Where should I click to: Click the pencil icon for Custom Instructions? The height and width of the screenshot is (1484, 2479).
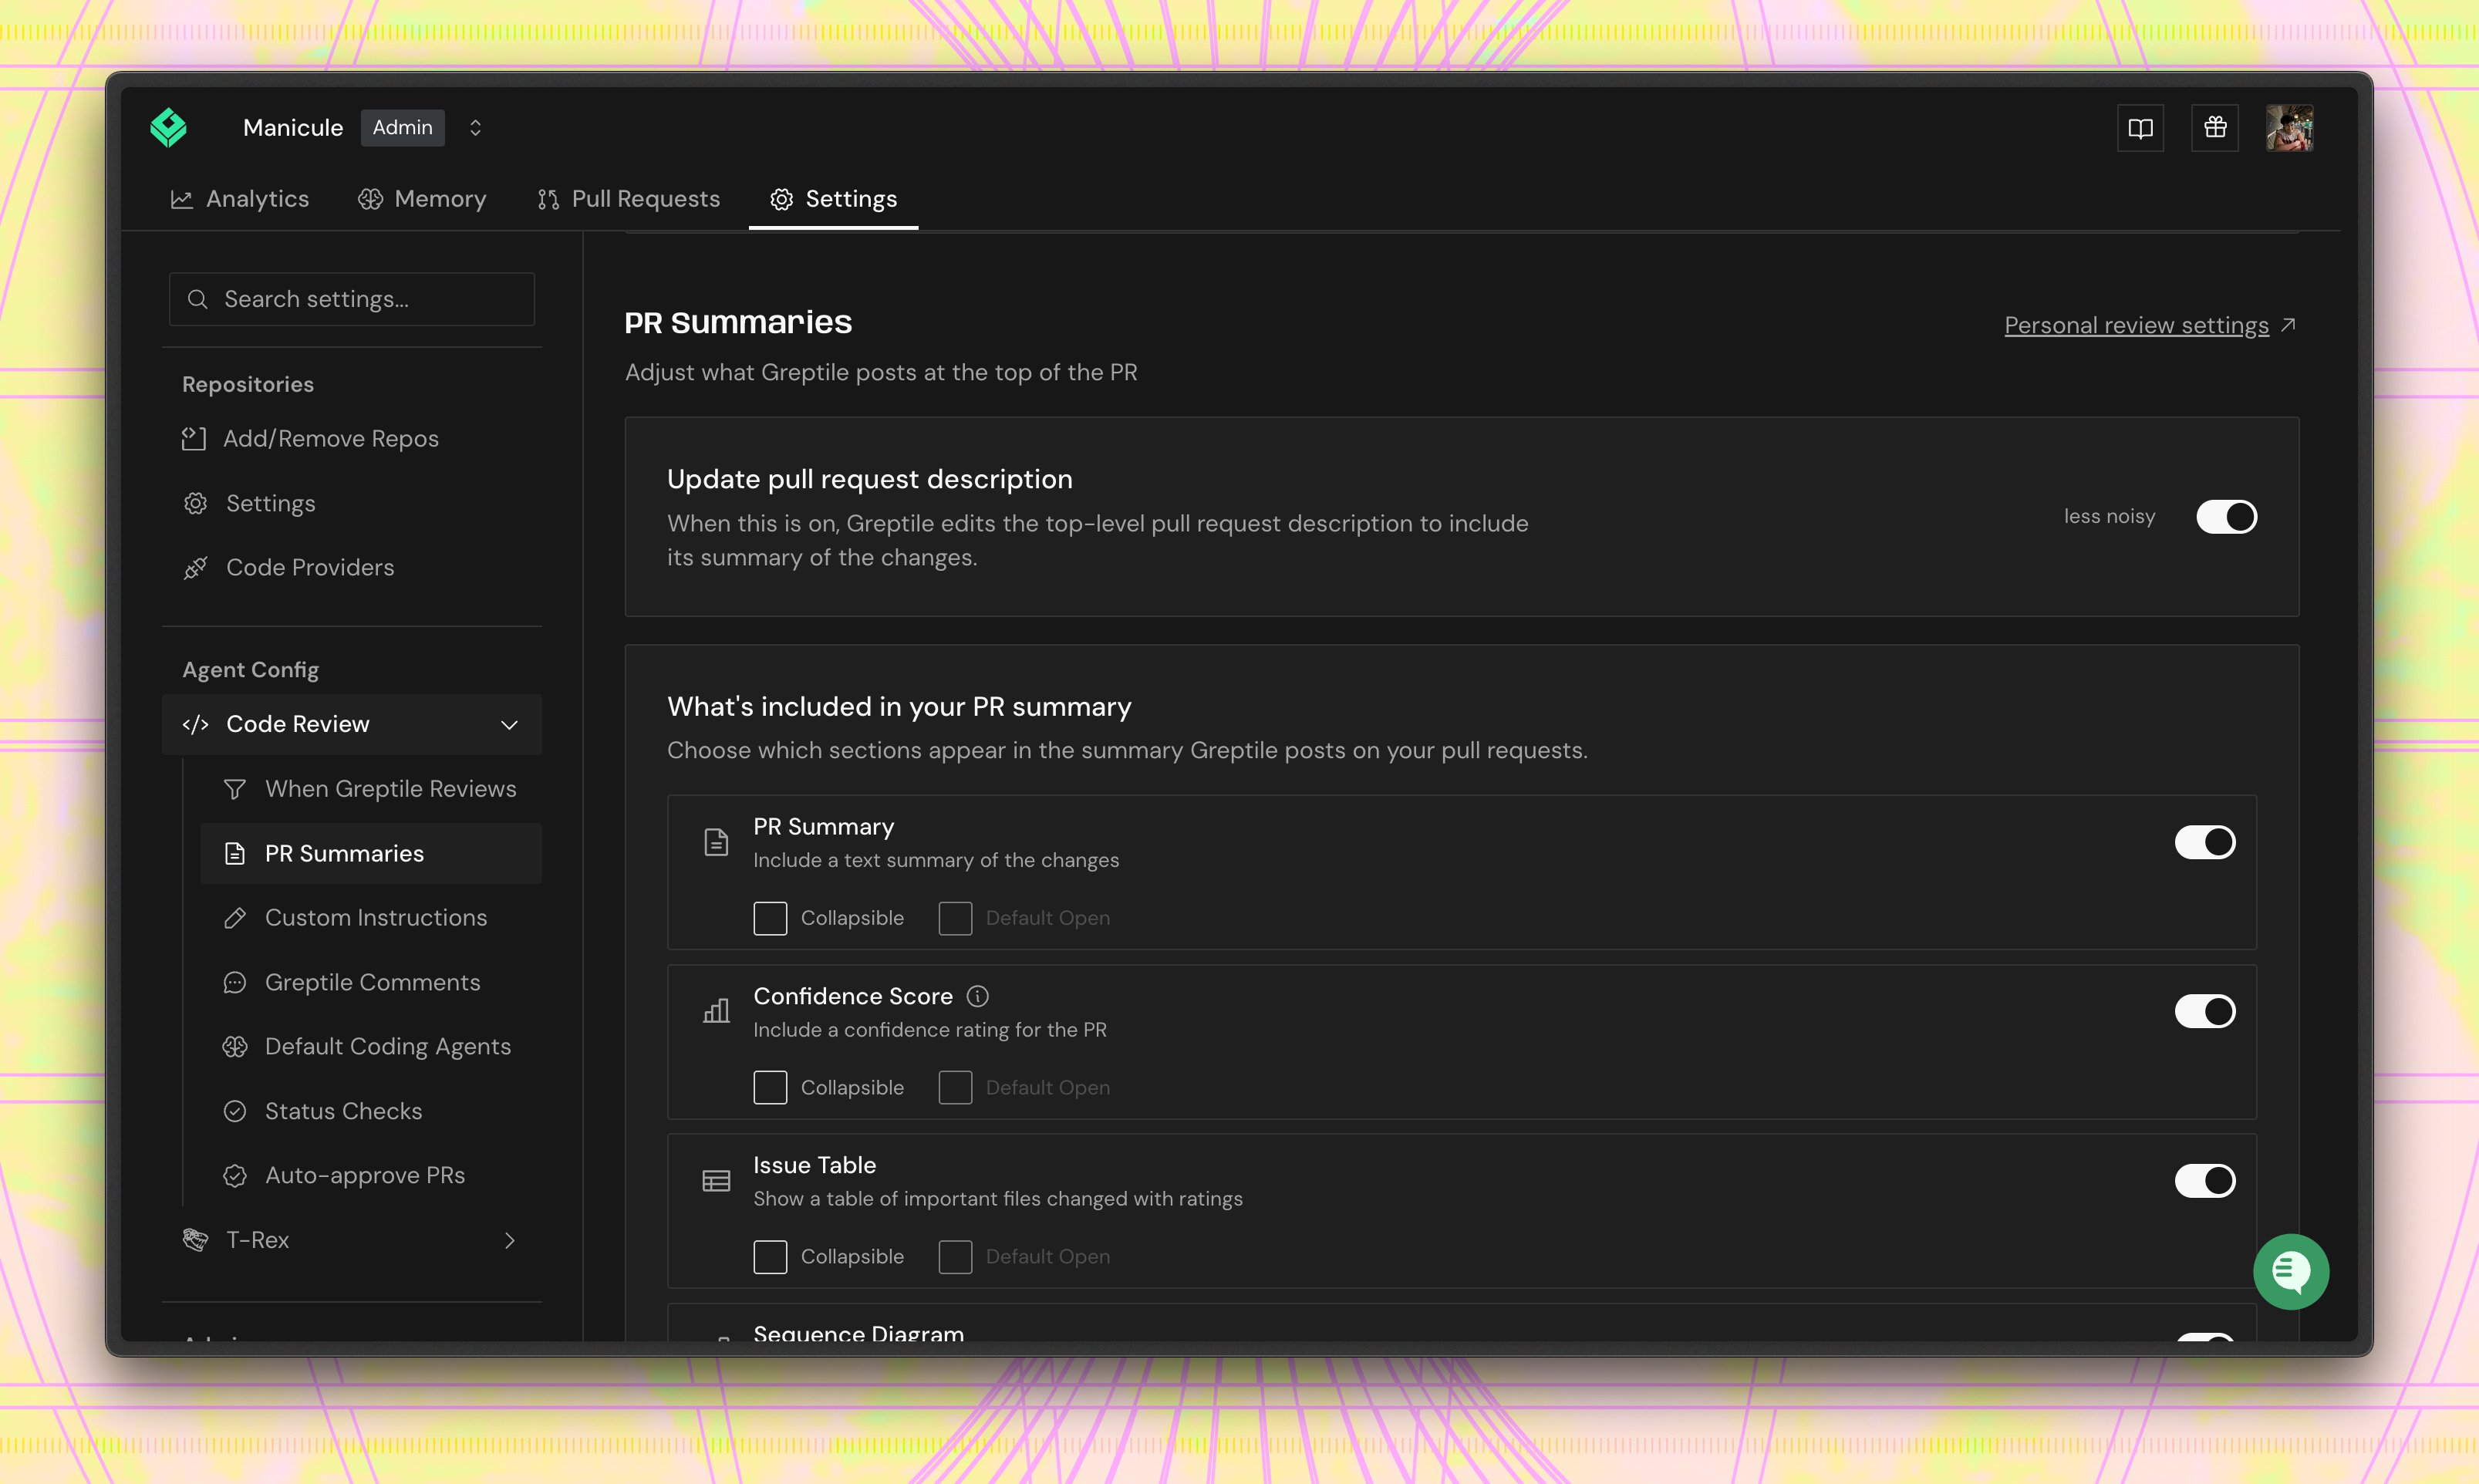[235, 918]
